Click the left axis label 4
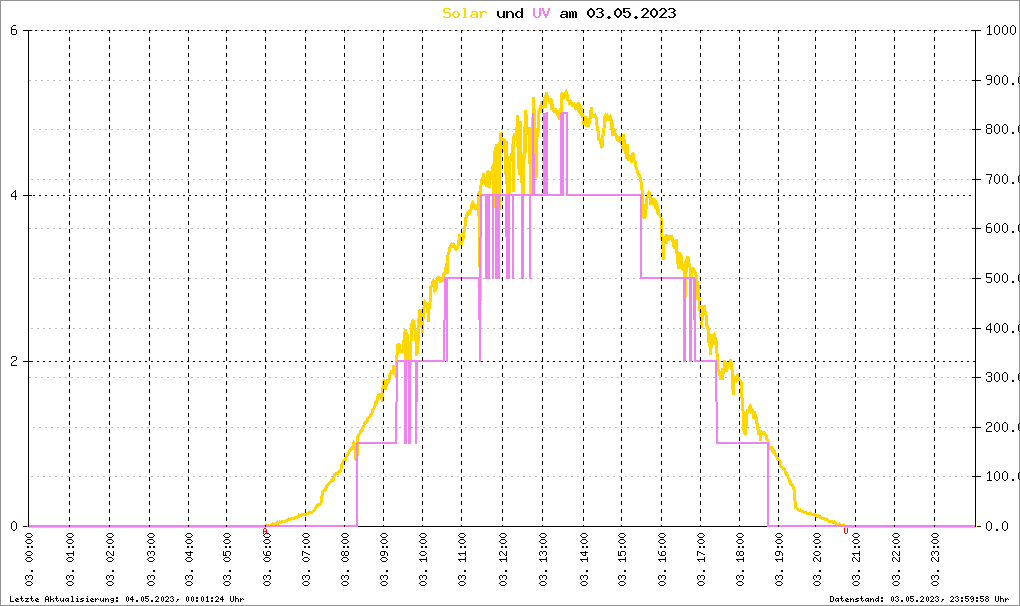The height and width of the screenshot is (606, 1020). point(14,196)
